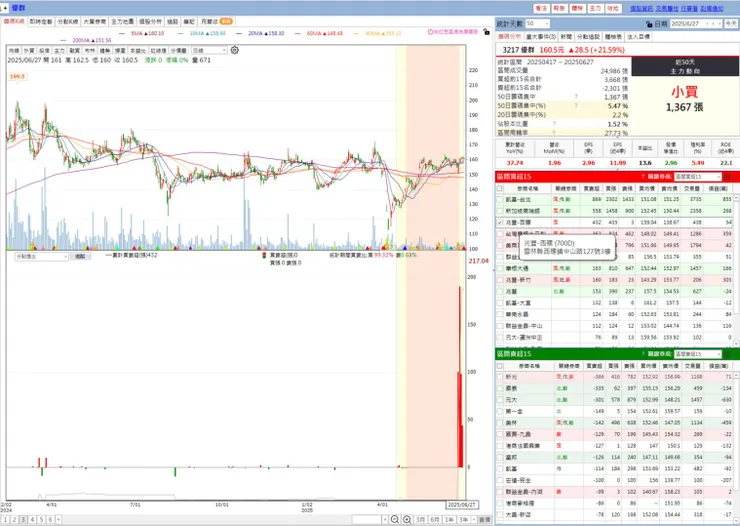Click help icon in red 區間買超15 header
This screenshot has height=526, width=740.
coord(643,176)
